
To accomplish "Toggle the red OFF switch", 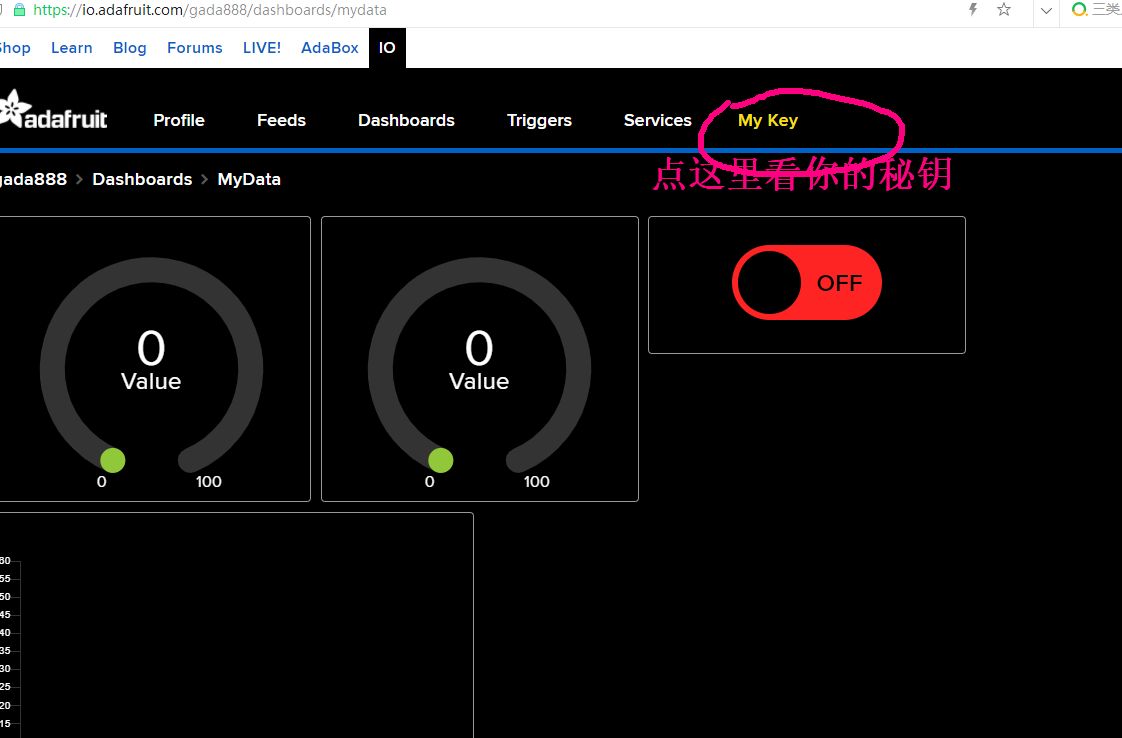I will pos(806,283).
